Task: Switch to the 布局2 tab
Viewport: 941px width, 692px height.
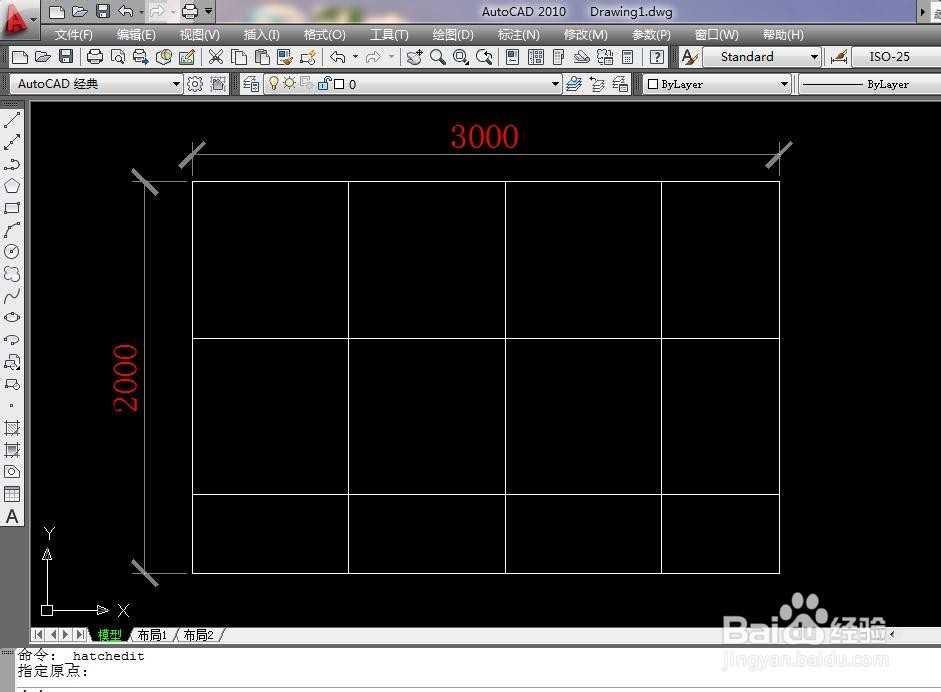Action: point(198,634)
